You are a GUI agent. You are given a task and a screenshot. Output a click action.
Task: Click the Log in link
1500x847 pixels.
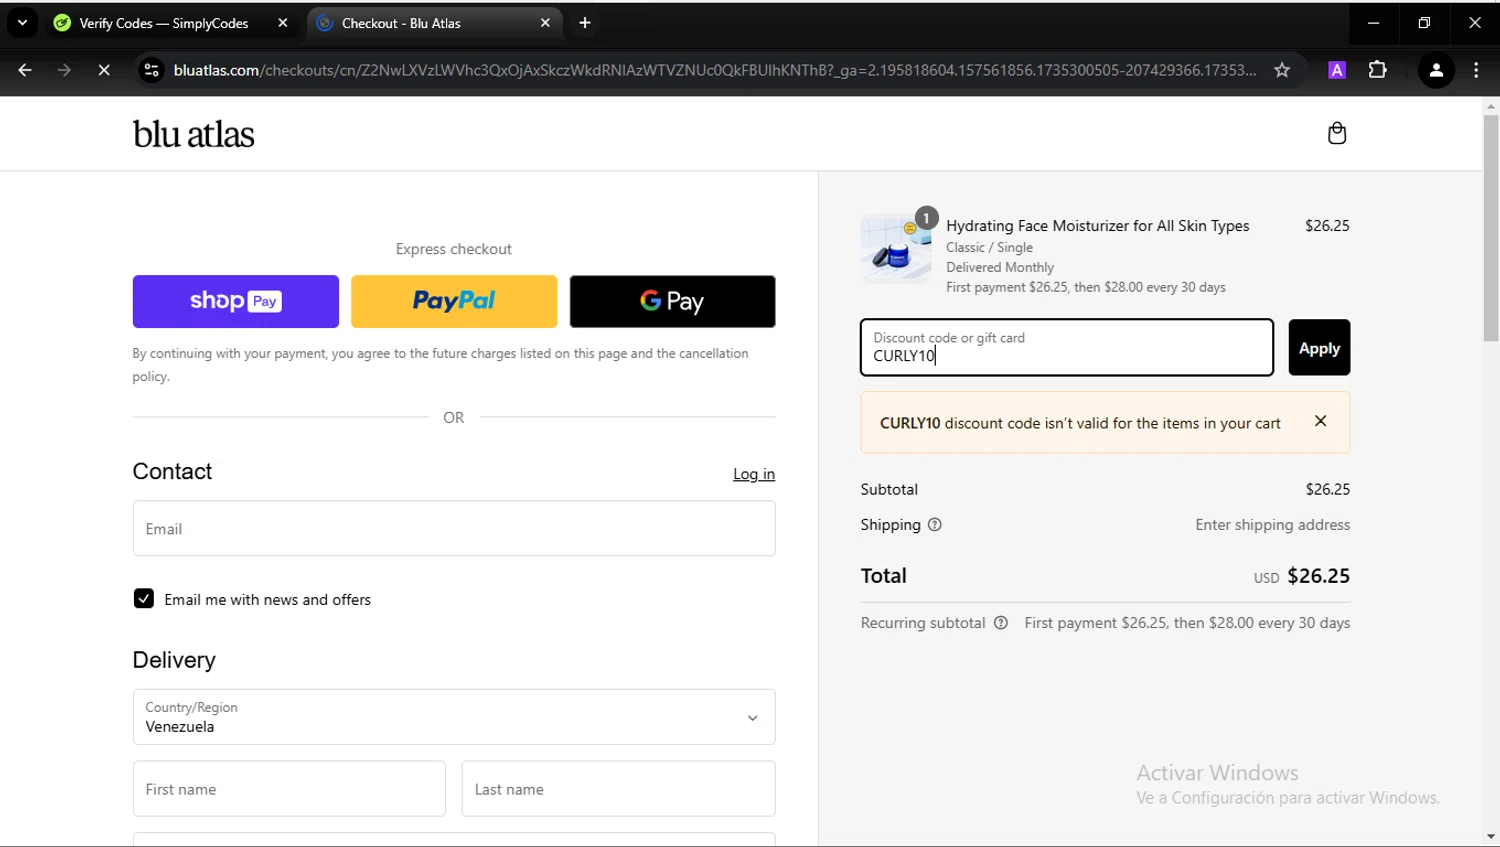tap(753, 474)
